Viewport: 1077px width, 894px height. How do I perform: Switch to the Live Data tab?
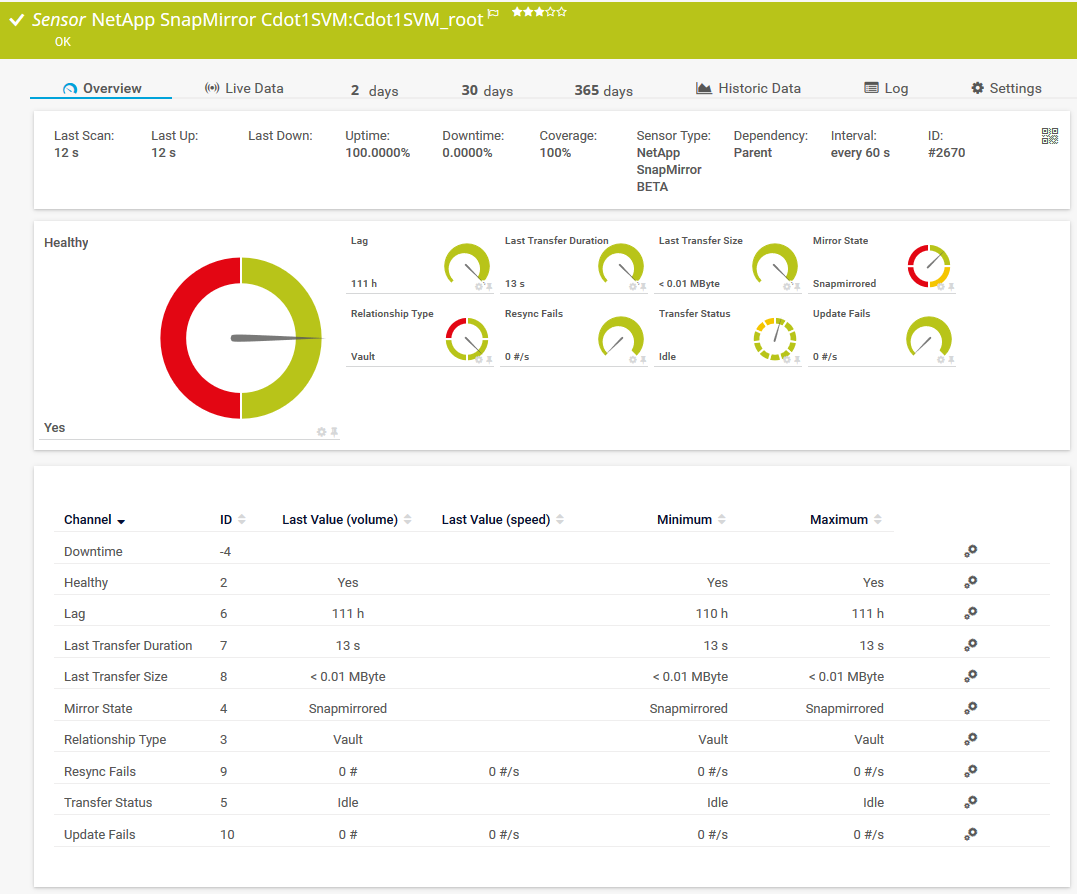[244, 88]
